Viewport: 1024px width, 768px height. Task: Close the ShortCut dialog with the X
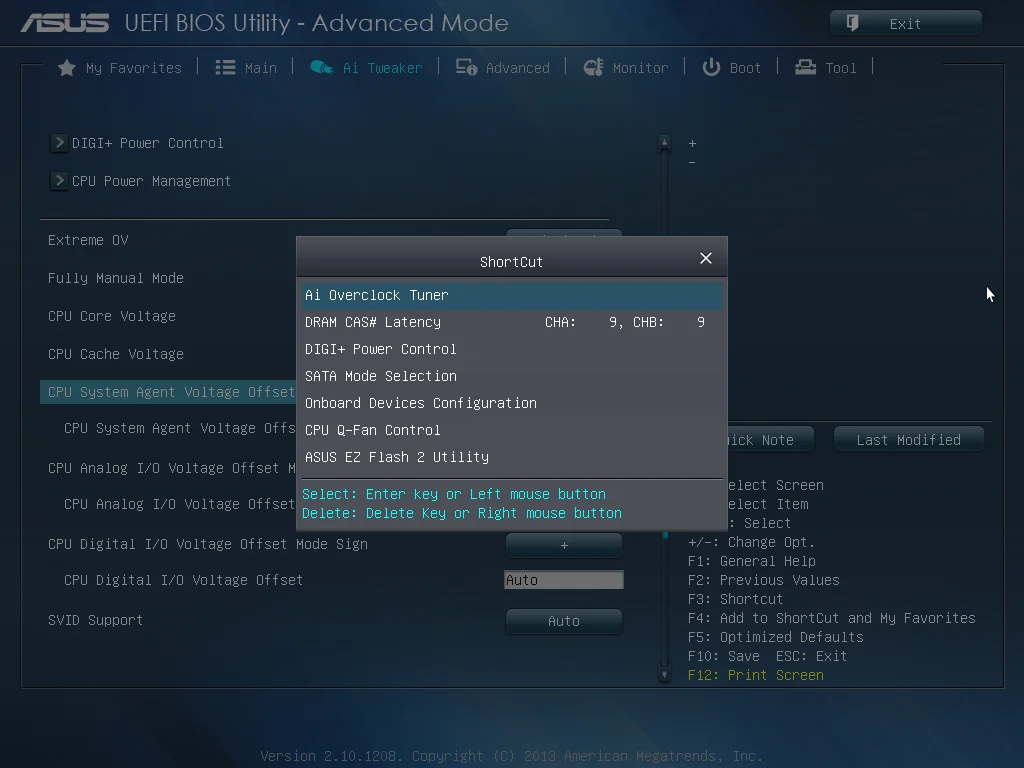click(706, 259)
